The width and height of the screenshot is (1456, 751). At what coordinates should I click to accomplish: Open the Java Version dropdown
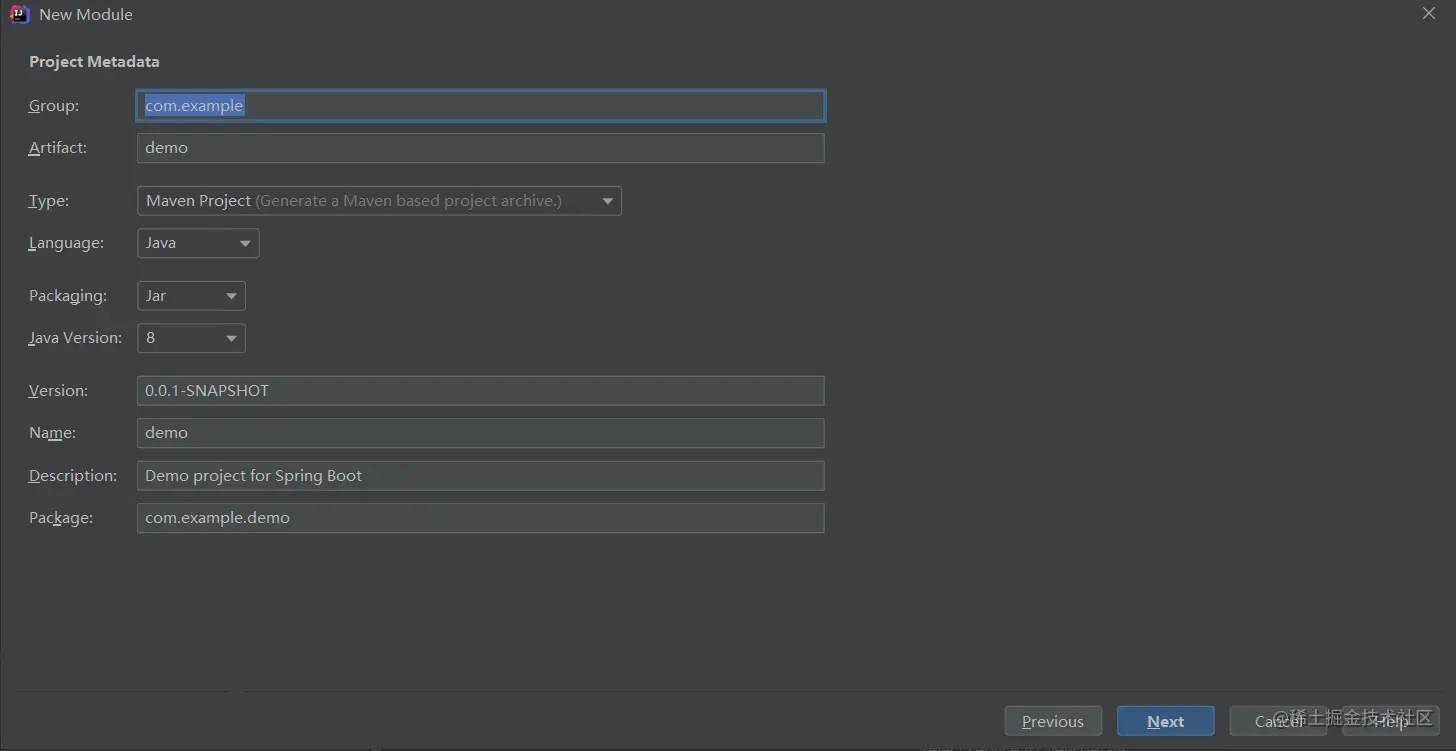click(191, 338)
